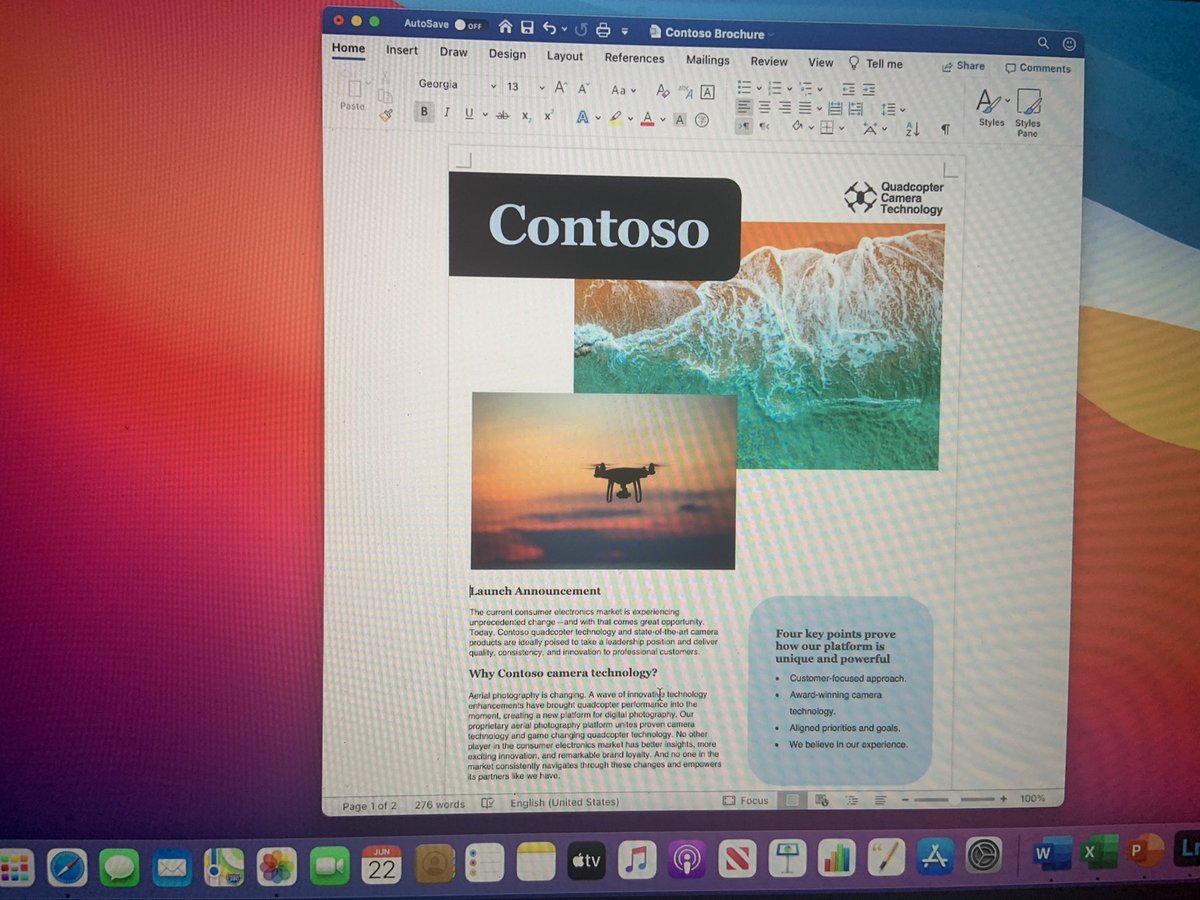Open the Styles Pane
Viewport: 1200px width, 900px height.
pyautogui.click(x=1028, y=112)
